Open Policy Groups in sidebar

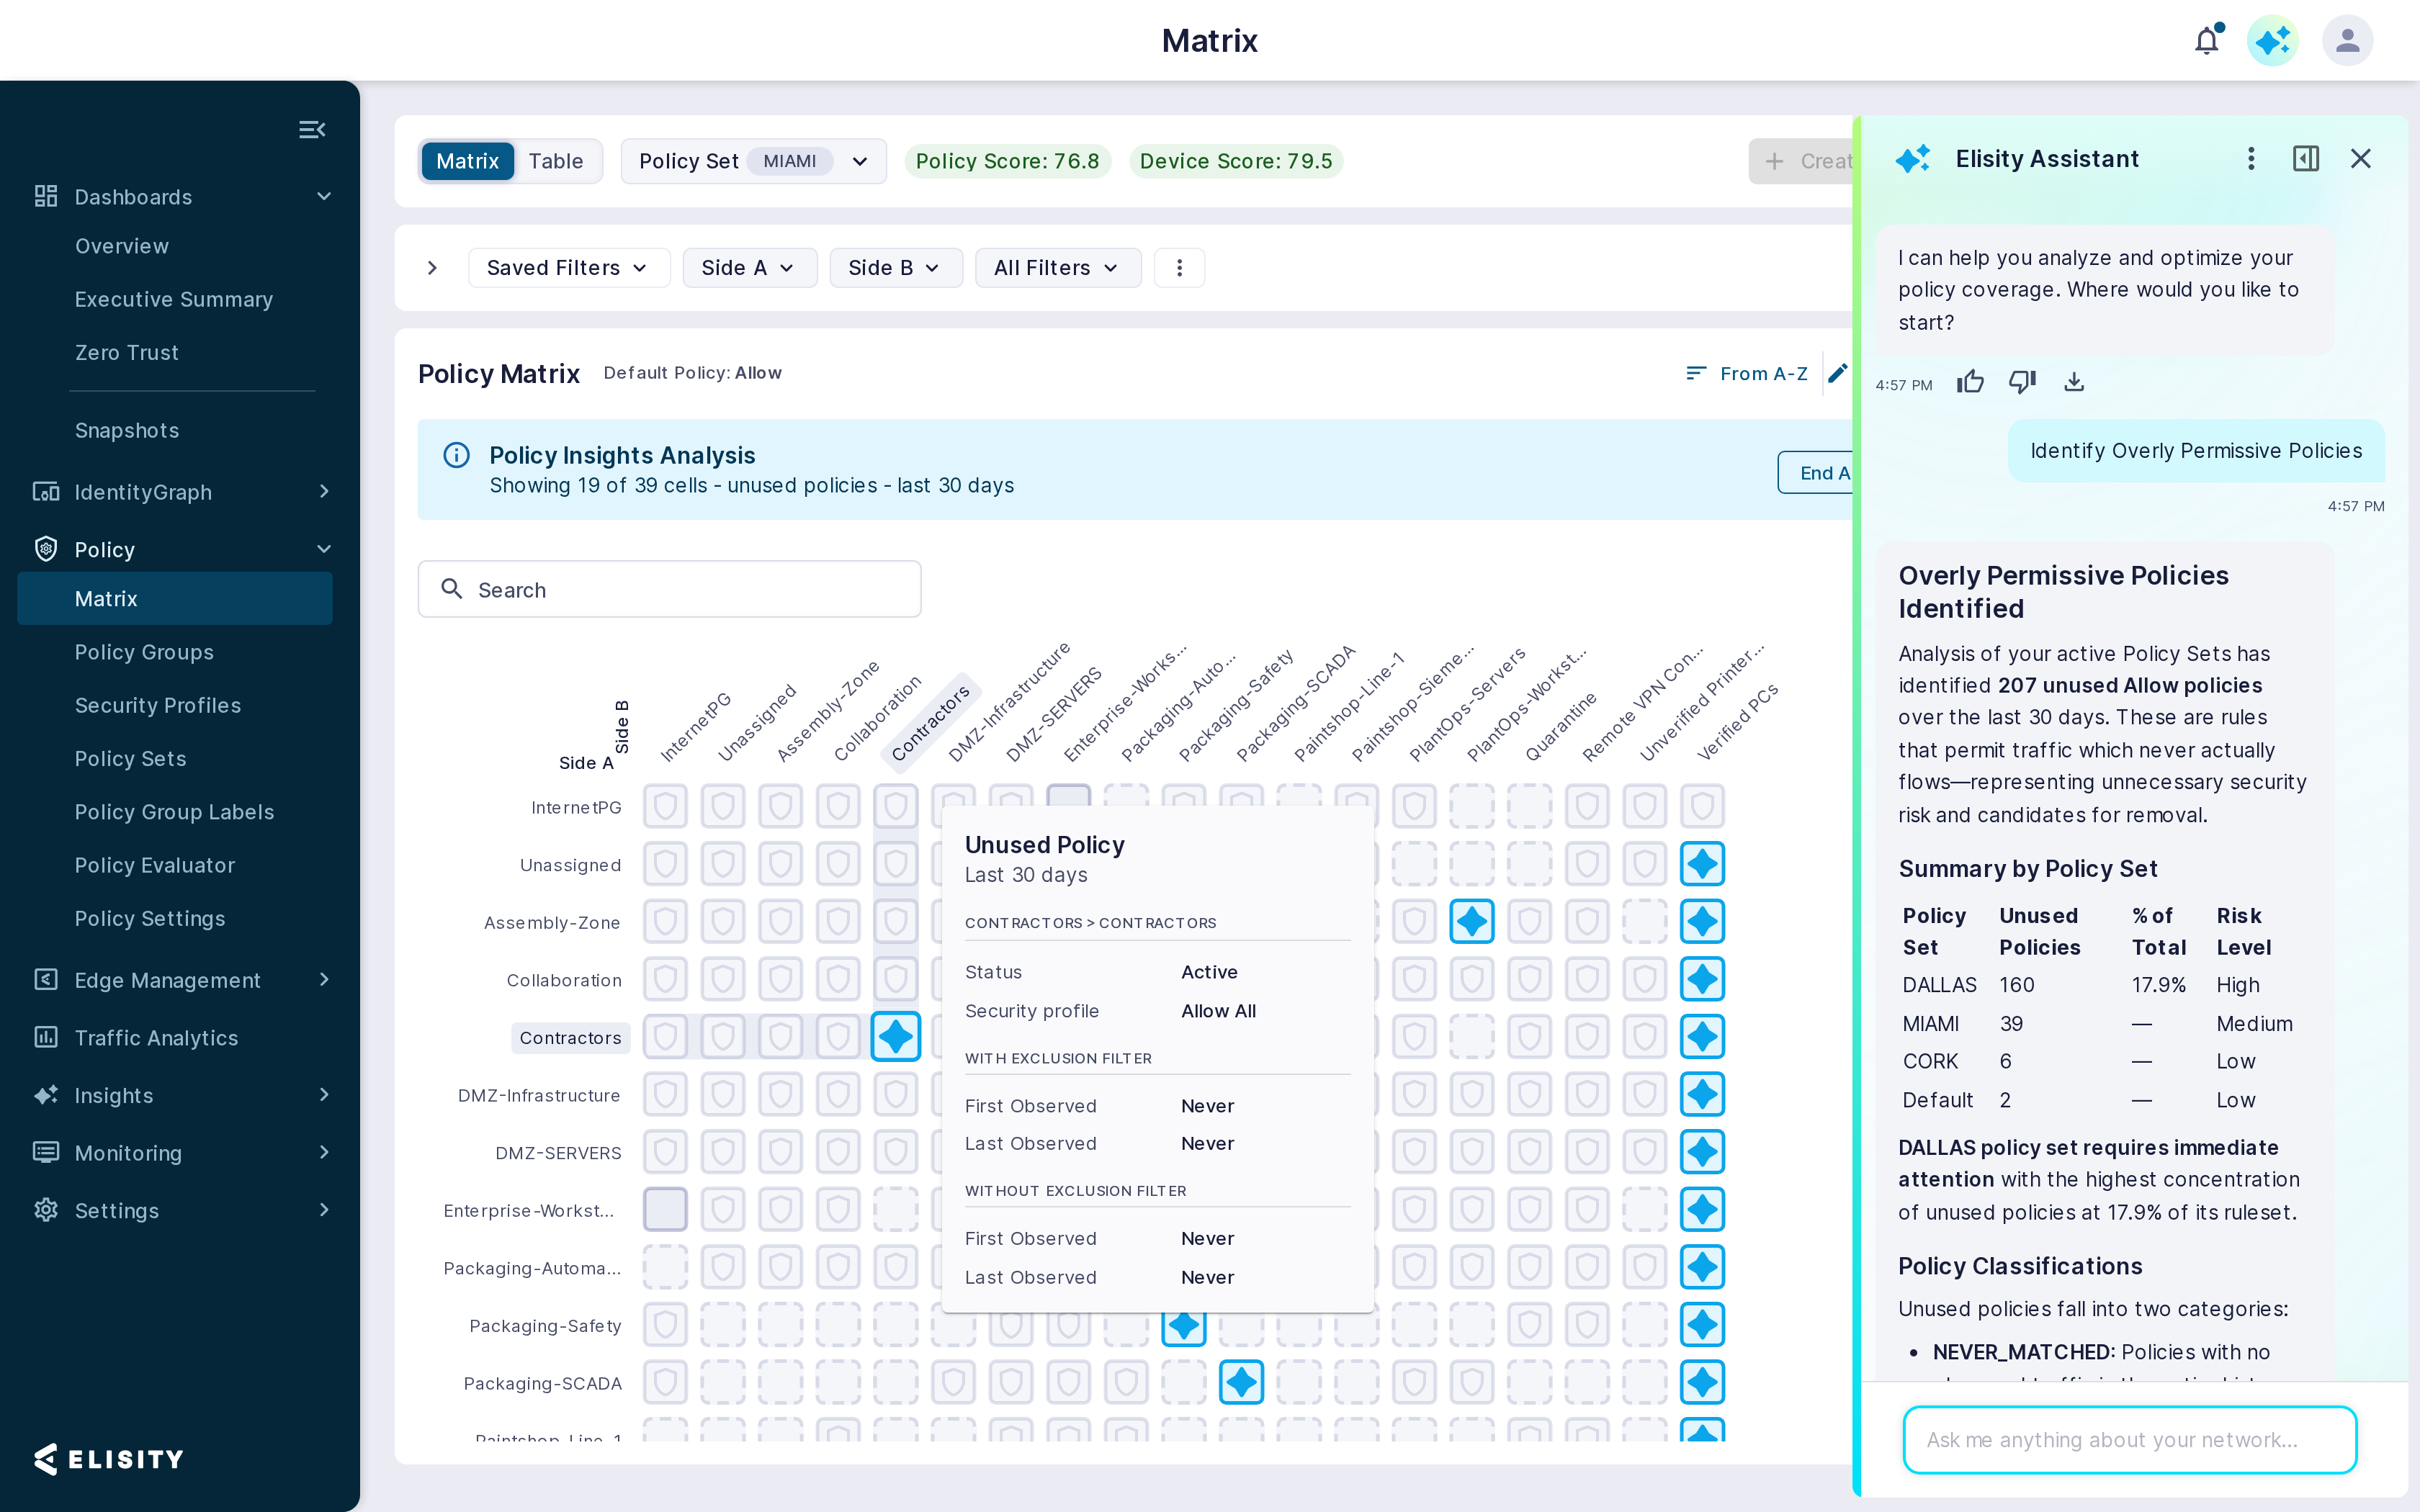pos(145,652)
